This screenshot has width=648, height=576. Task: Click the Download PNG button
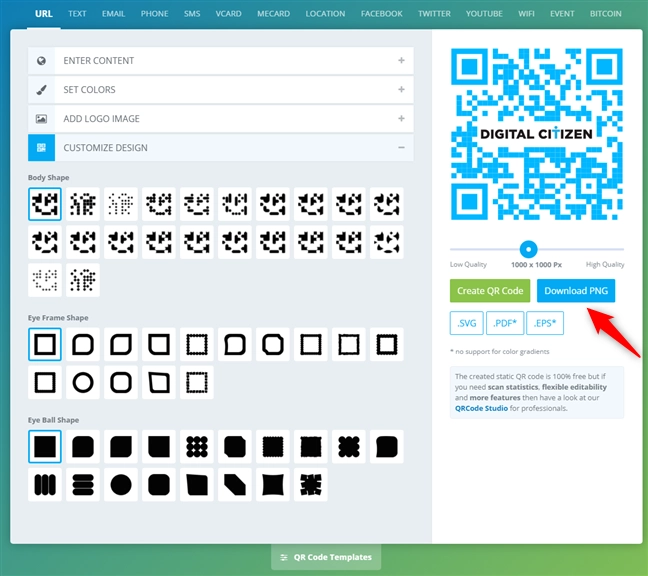point(576,291)
